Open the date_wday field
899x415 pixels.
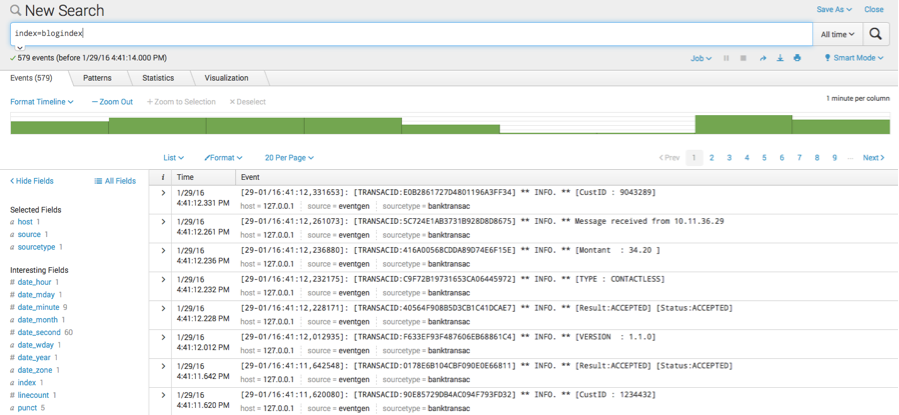coord(36,345)
